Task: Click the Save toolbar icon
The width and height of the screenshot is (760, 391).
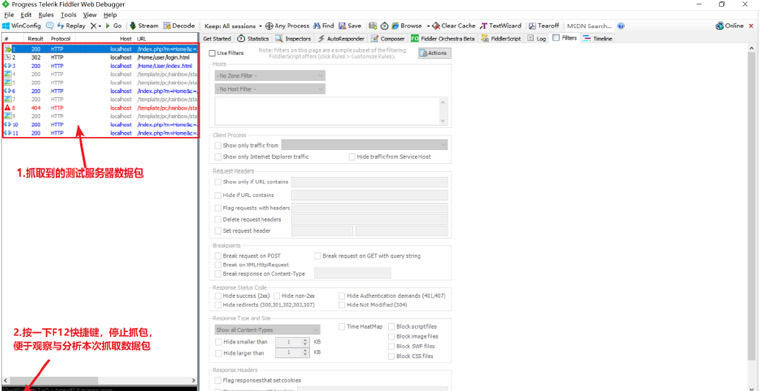Action: [342, 26]
